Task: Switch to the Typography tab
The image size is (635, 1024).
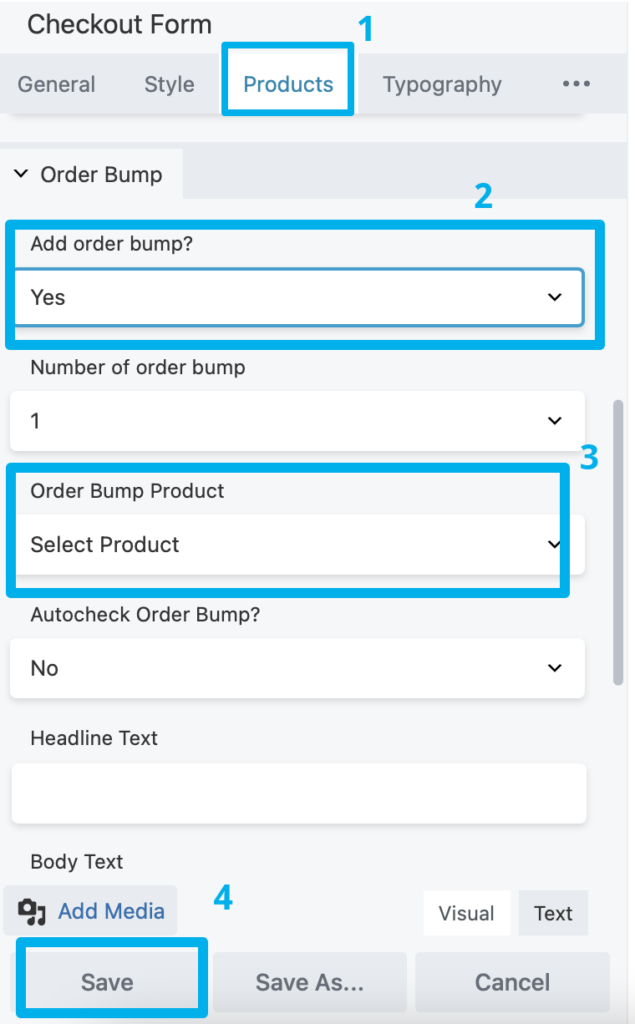Action: [442, 84]
